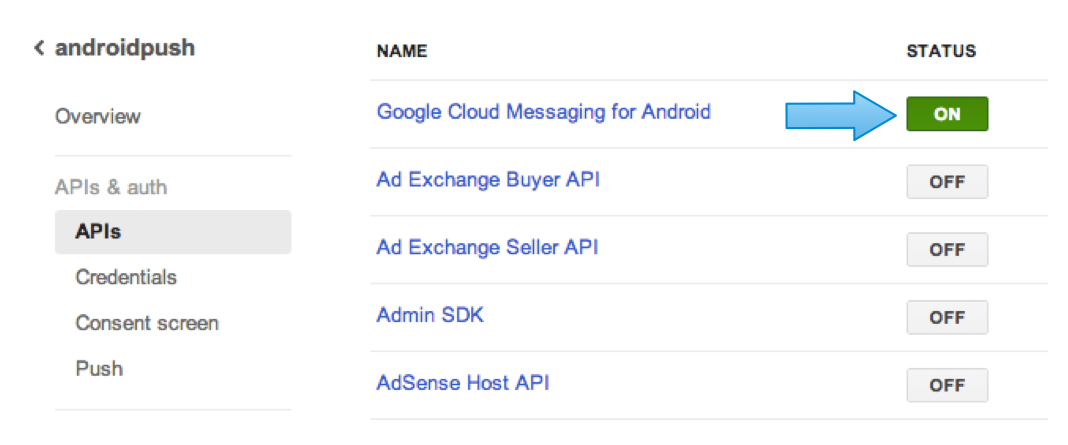Click the NAME column header
Image resolution: width=1068 pixels, height=445 pixels.
(x=401, y=50)
